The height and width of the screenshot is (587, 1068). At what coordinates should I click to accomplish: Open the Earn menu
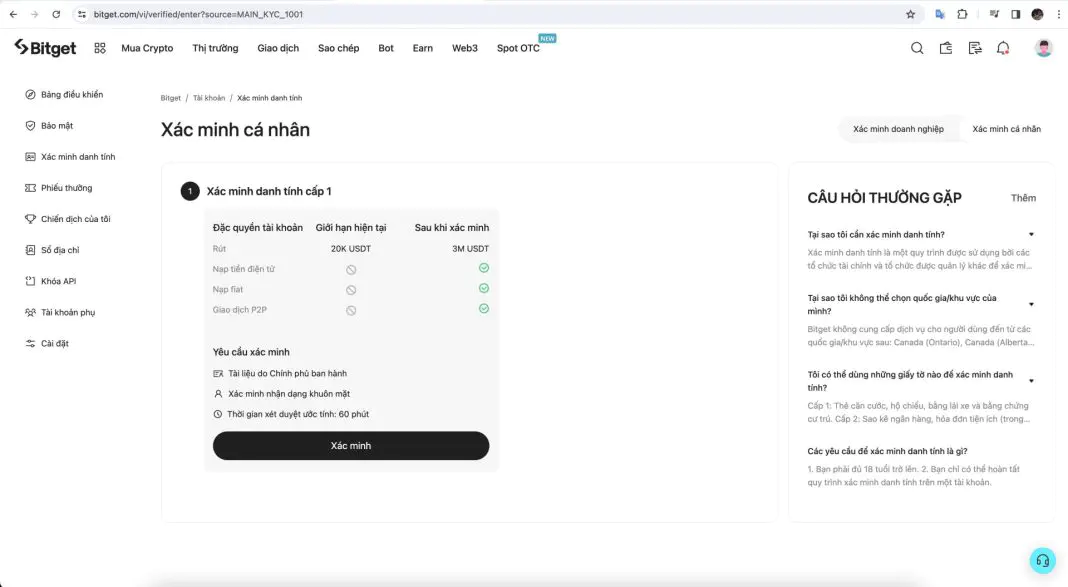click(x=422, y=48)
